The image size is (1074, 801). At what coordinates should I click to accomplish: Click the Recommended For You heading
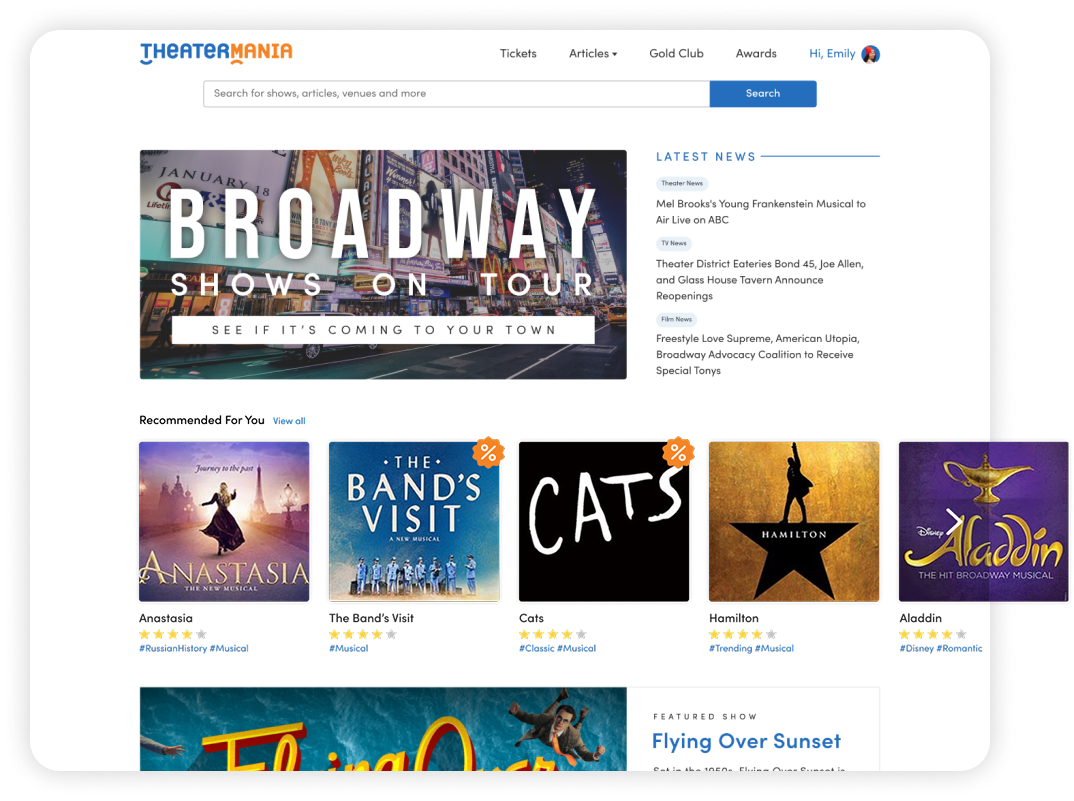point(202,420)
